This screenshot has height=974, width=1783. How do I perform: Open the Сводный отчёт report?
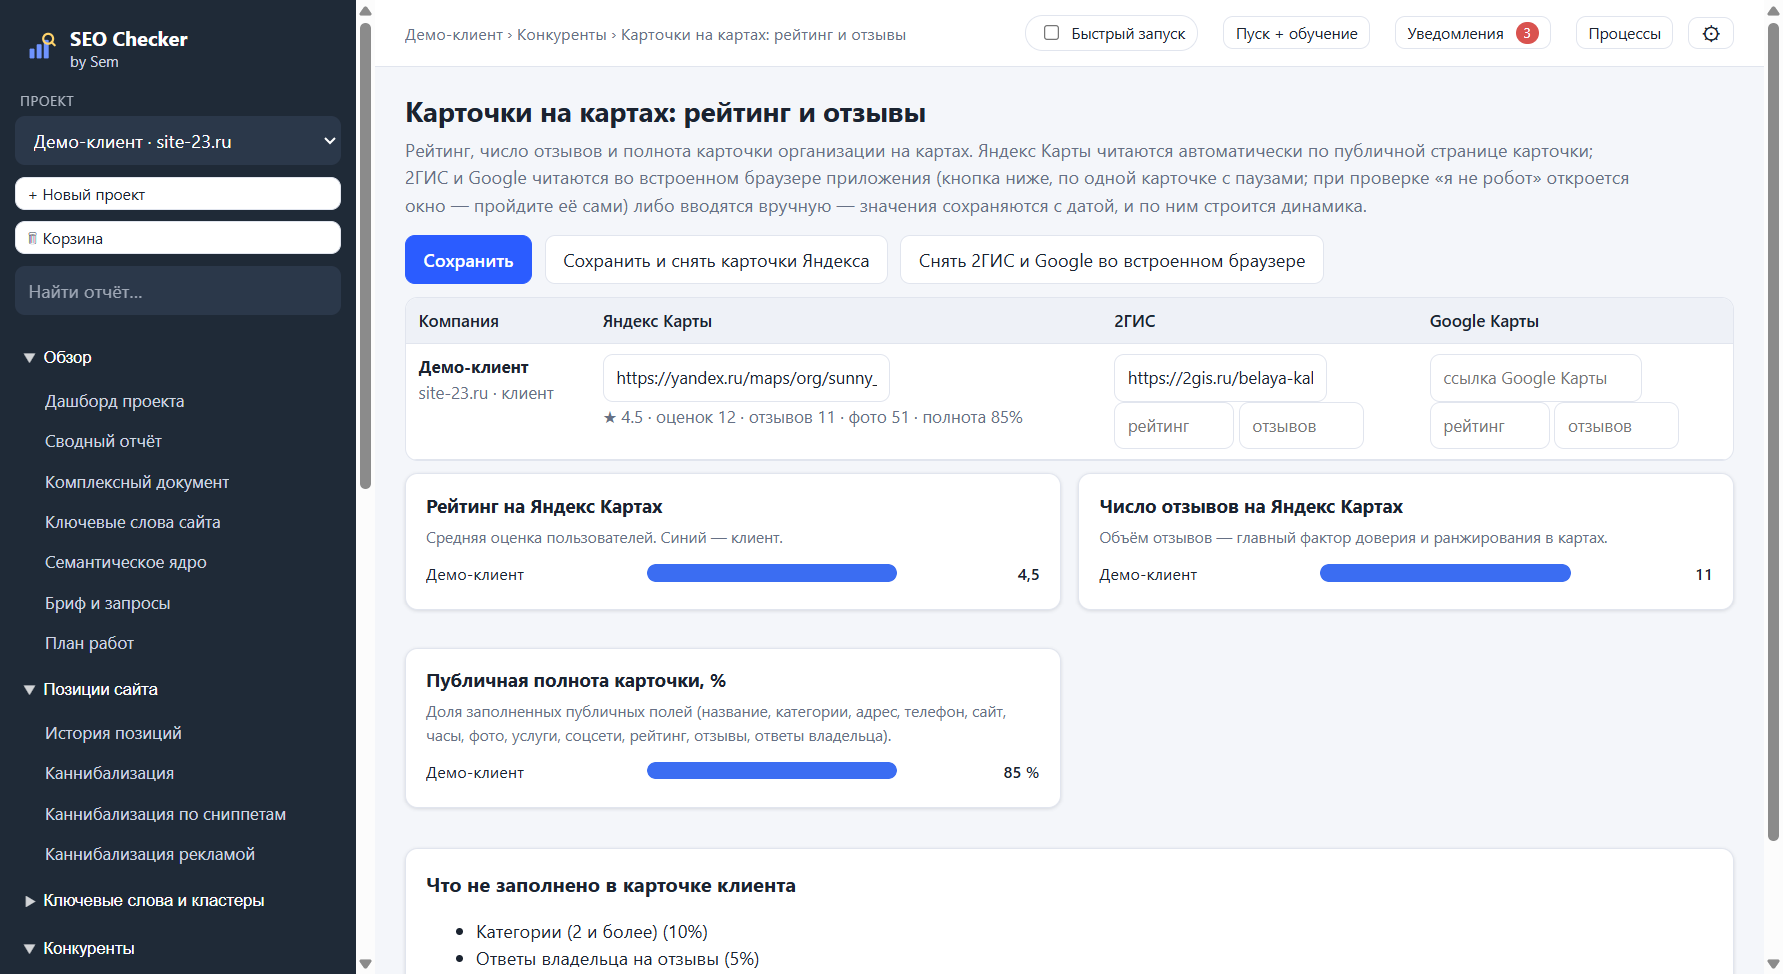point(103,441)
